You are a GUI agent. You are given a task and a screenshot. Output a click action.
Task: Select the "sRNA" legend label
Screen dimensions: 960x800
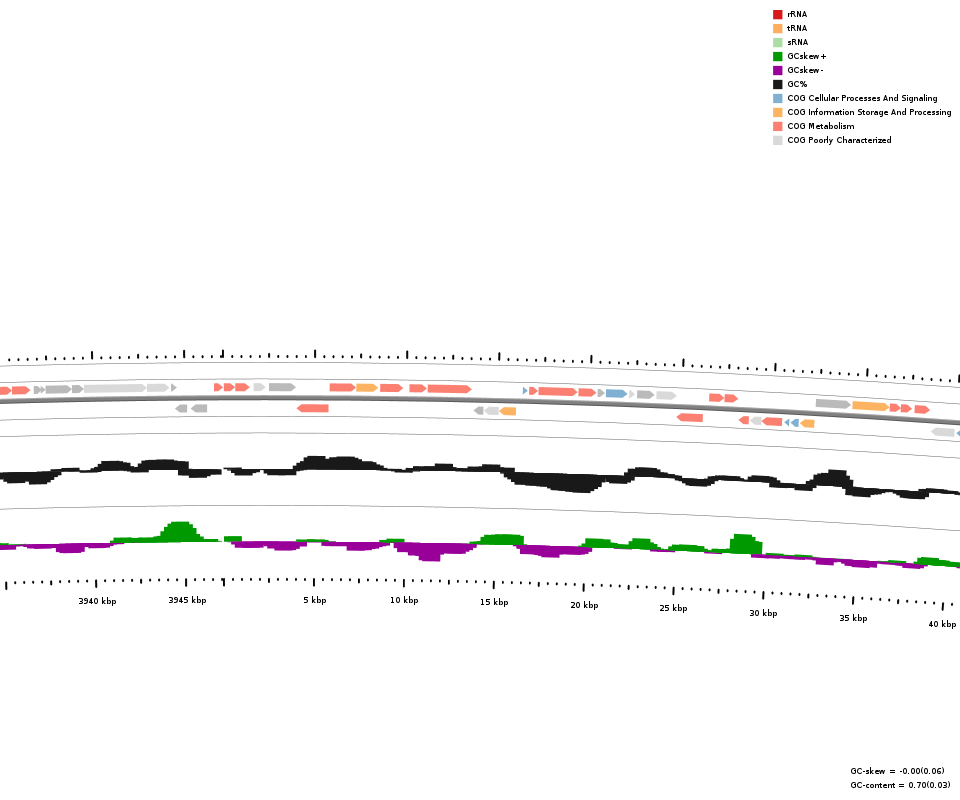[x=798, y=42]
